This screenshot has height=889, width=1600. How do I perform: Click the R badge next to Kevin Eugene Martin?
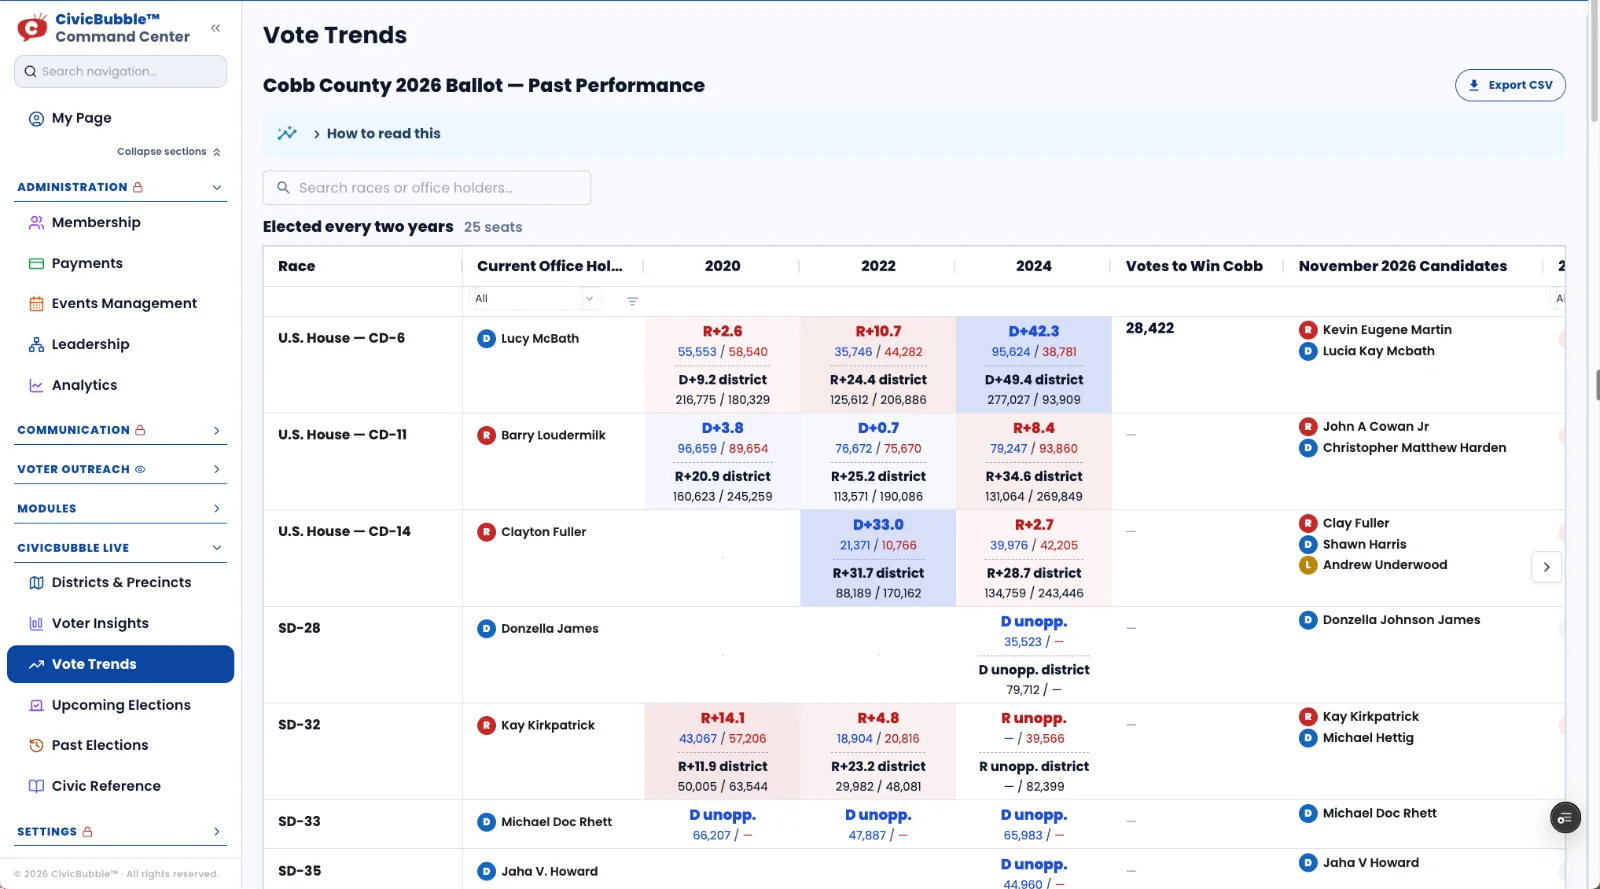click(x=1307, y=330)
